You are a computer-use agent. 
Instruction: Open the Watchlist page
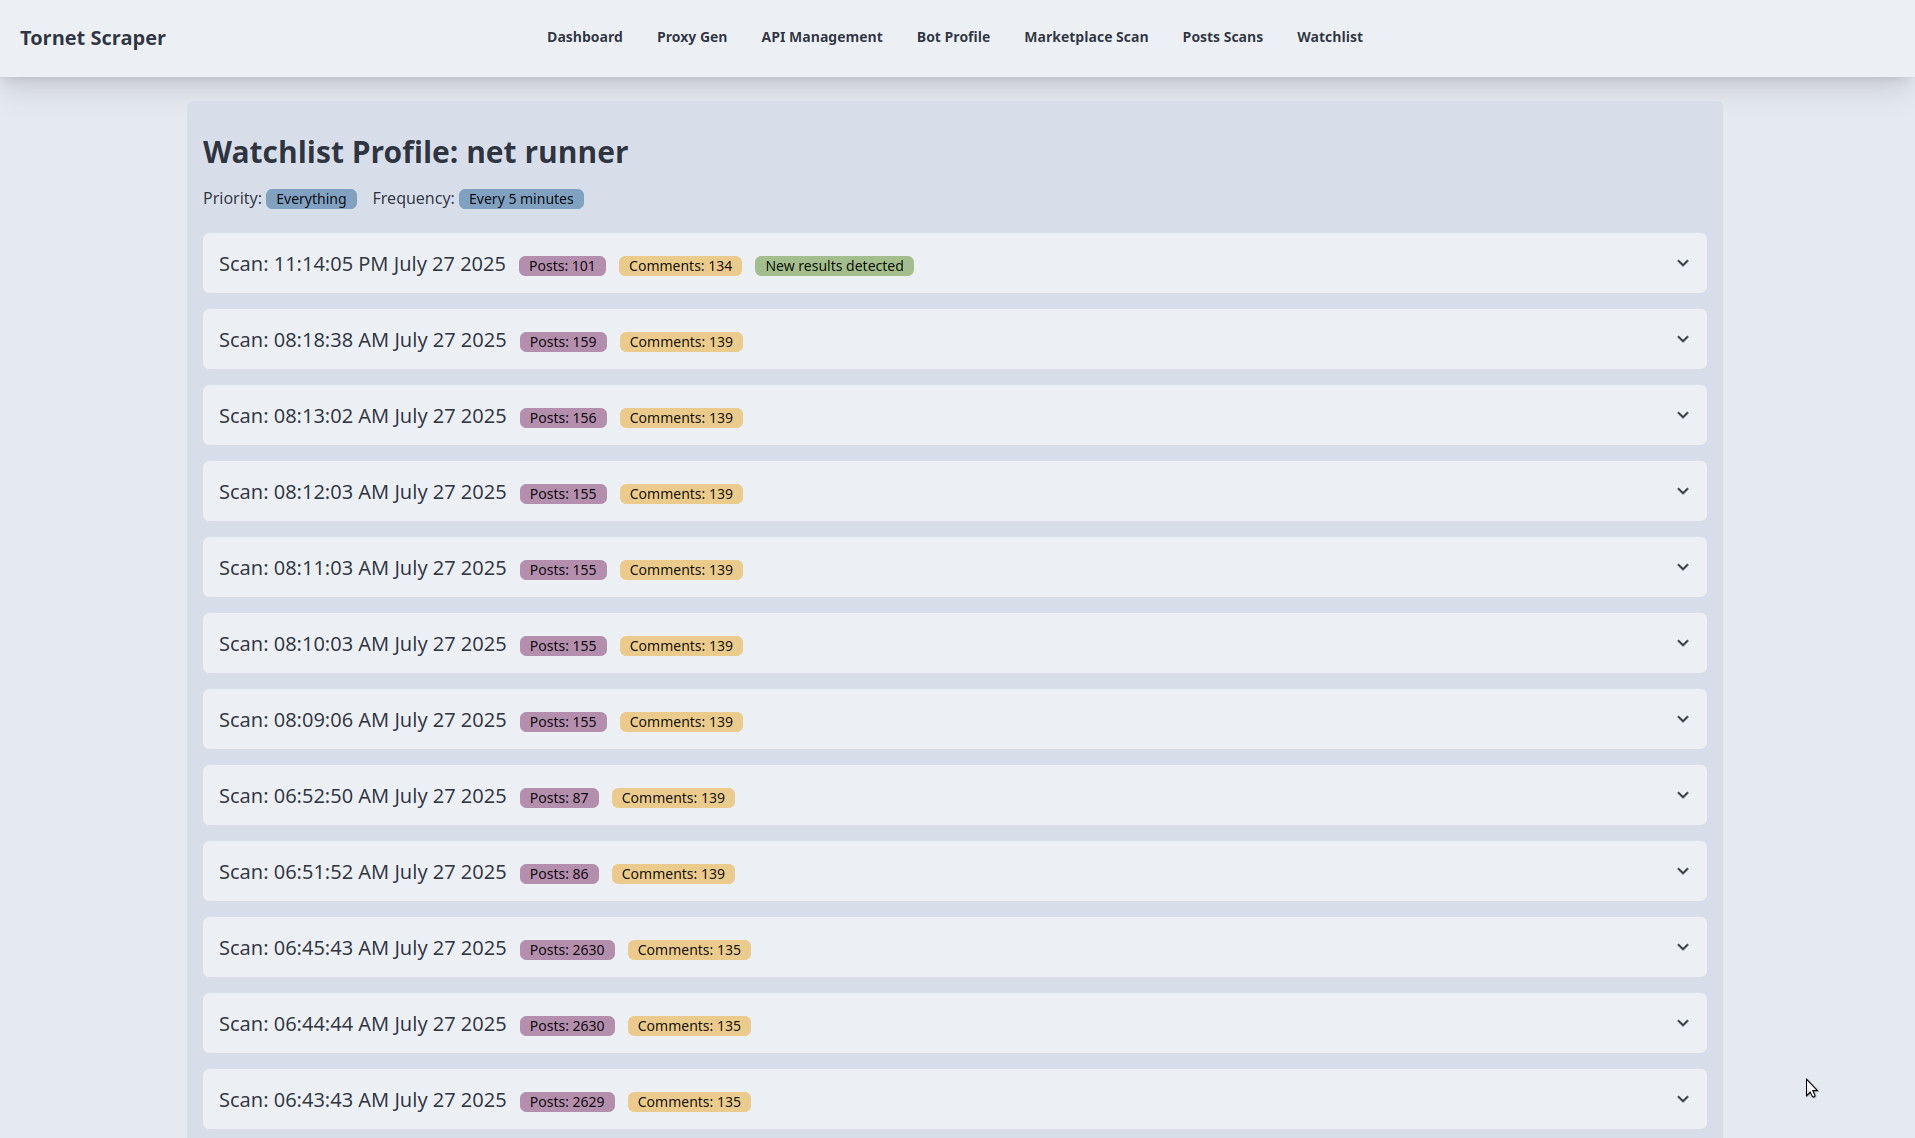1329,37
